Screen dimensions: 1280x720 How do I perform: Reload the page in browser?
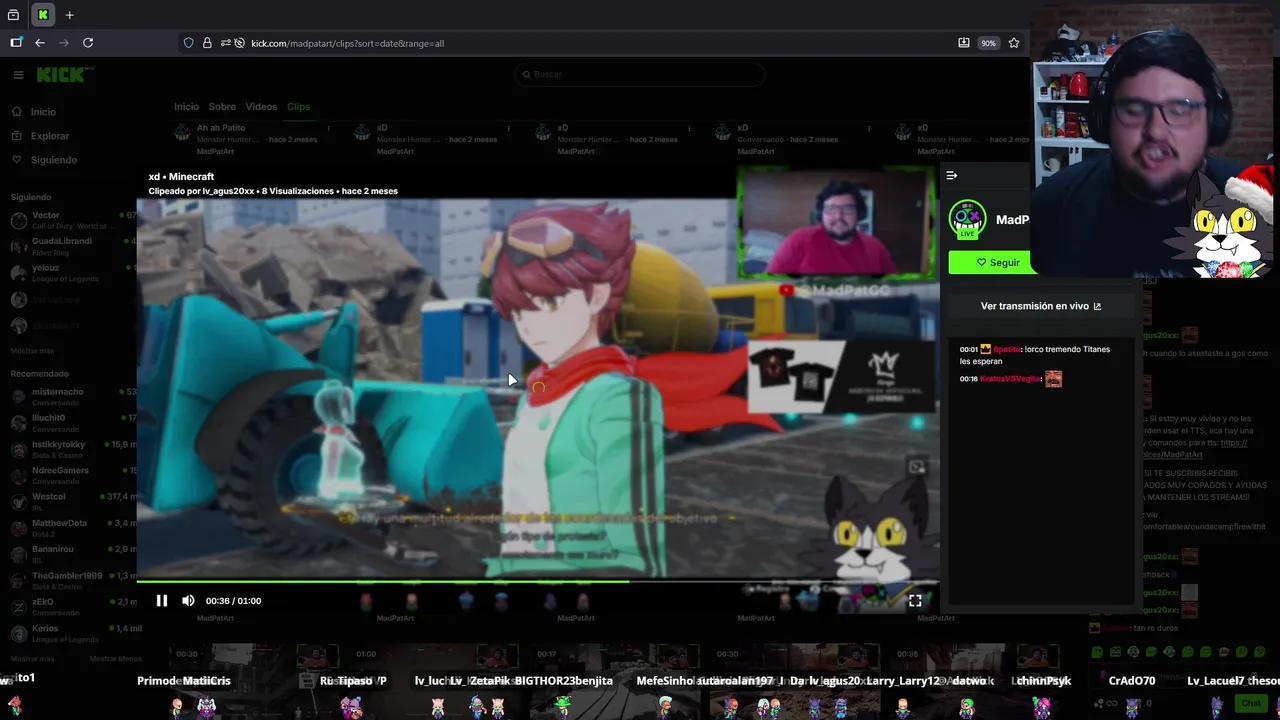click(x=88, y=43)
